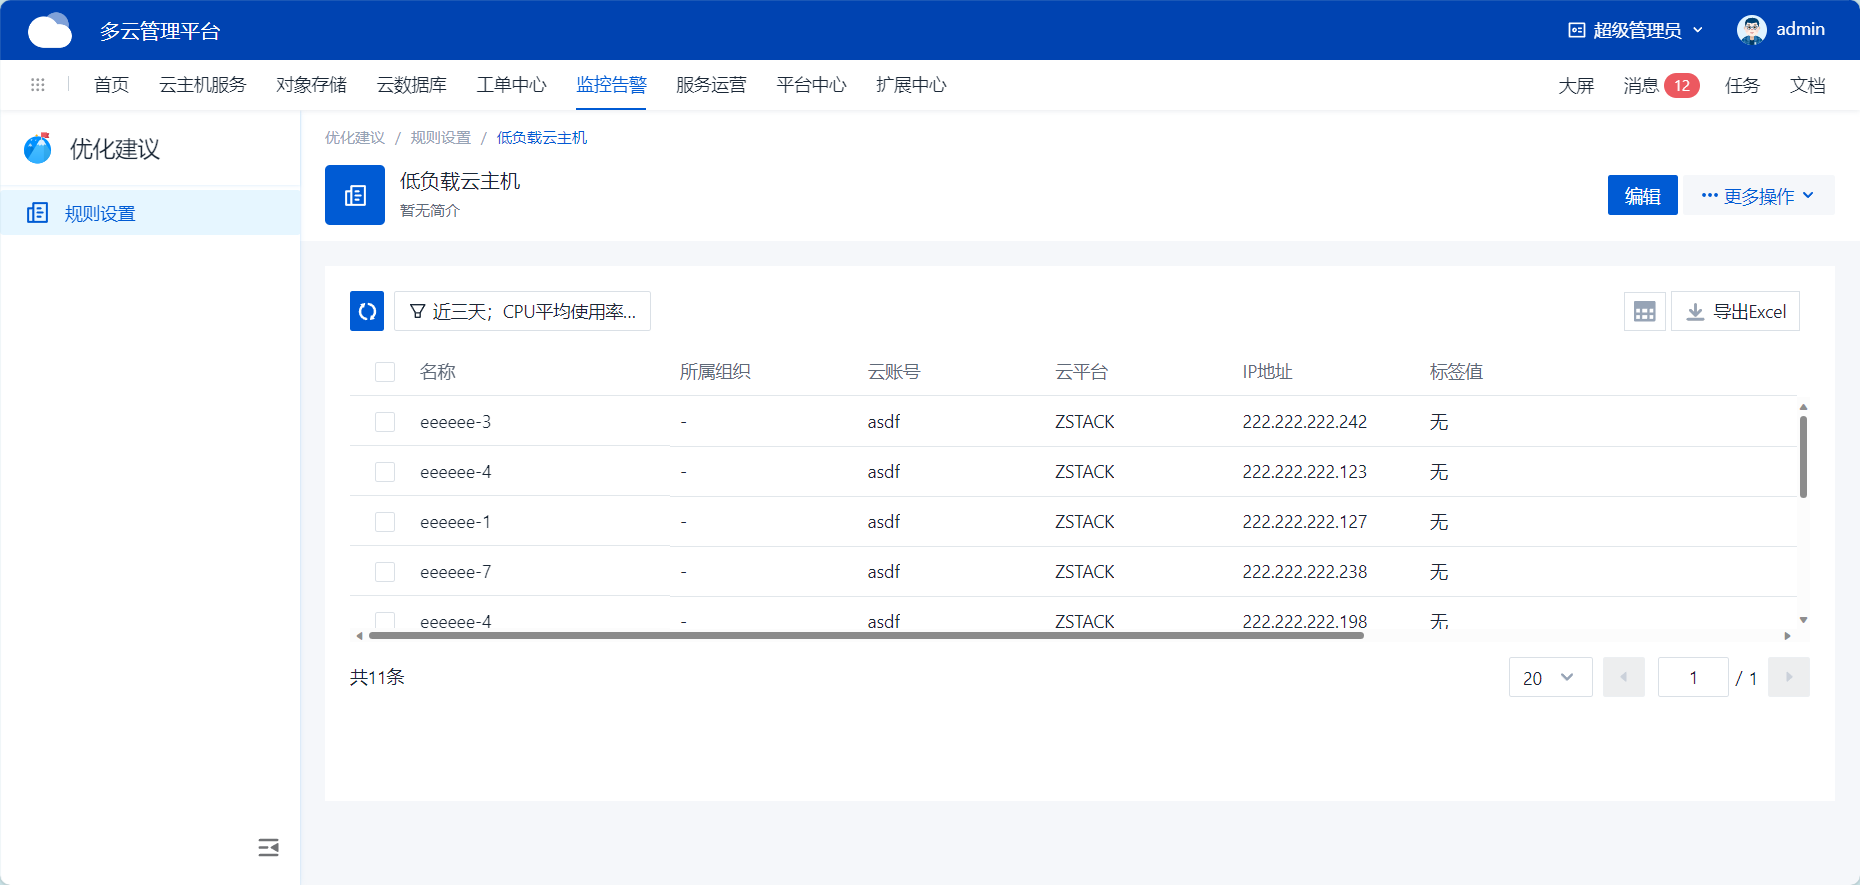
Task: Open the page size 20 dropdown
Action: (x=1549, y=678)
